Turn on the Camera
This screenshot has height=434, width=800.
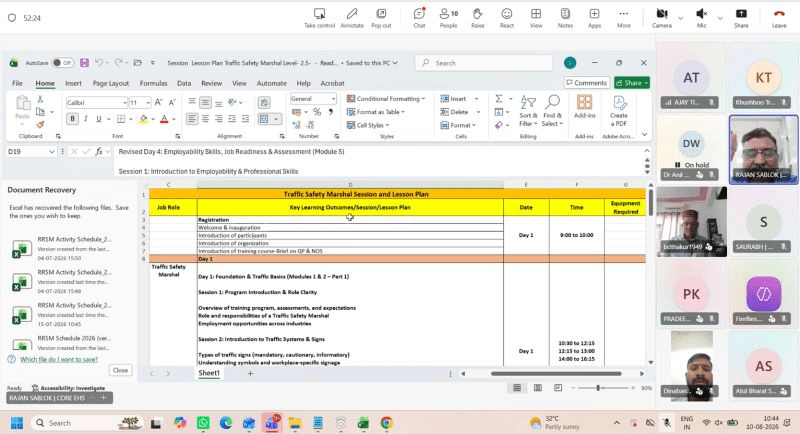[x=662, y=18]
